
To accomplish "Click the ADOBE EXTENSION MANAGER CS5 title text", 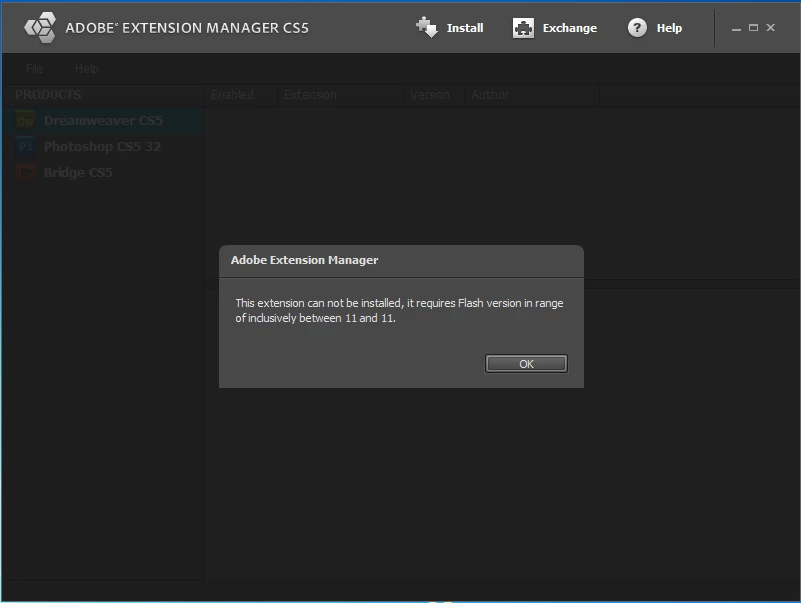I will [x=187, y=28].
